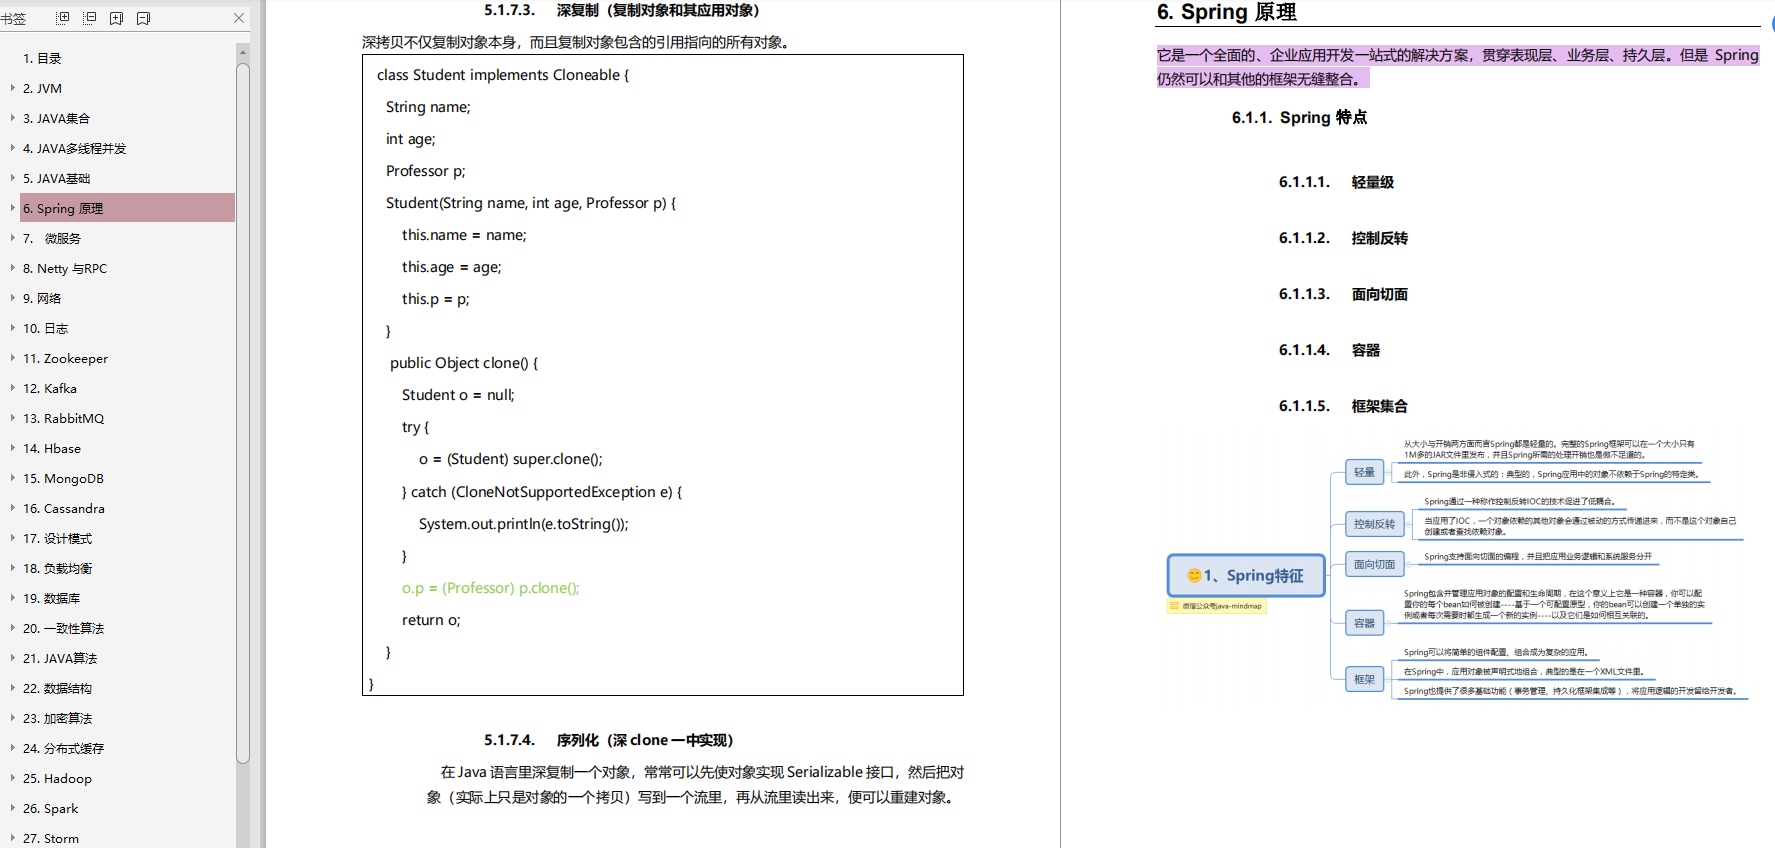Expand the '2. JVM' bookmark arrow
Image resolution: width=1775 pixels, height=848 pixels.
click(12, 88)
